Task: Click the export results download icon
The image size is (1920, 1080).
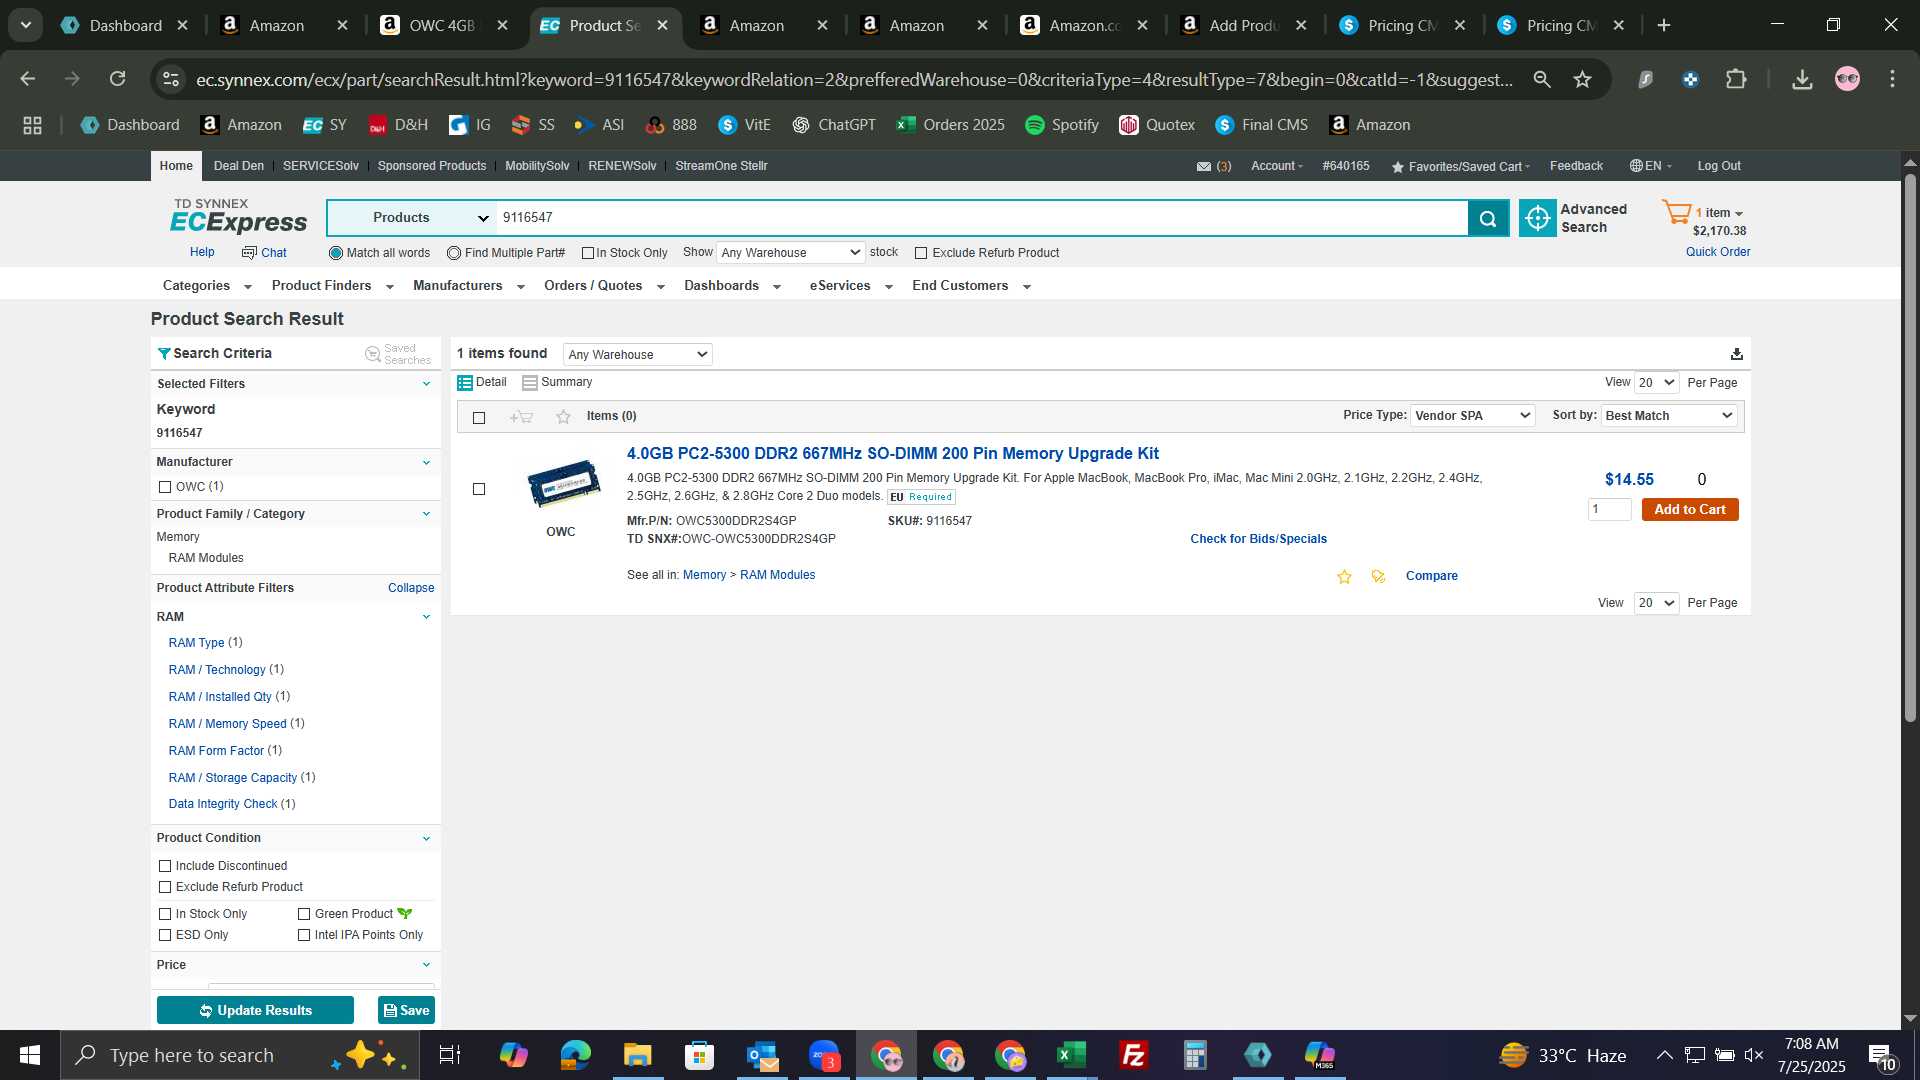Action: click(x=1737, y=354)
